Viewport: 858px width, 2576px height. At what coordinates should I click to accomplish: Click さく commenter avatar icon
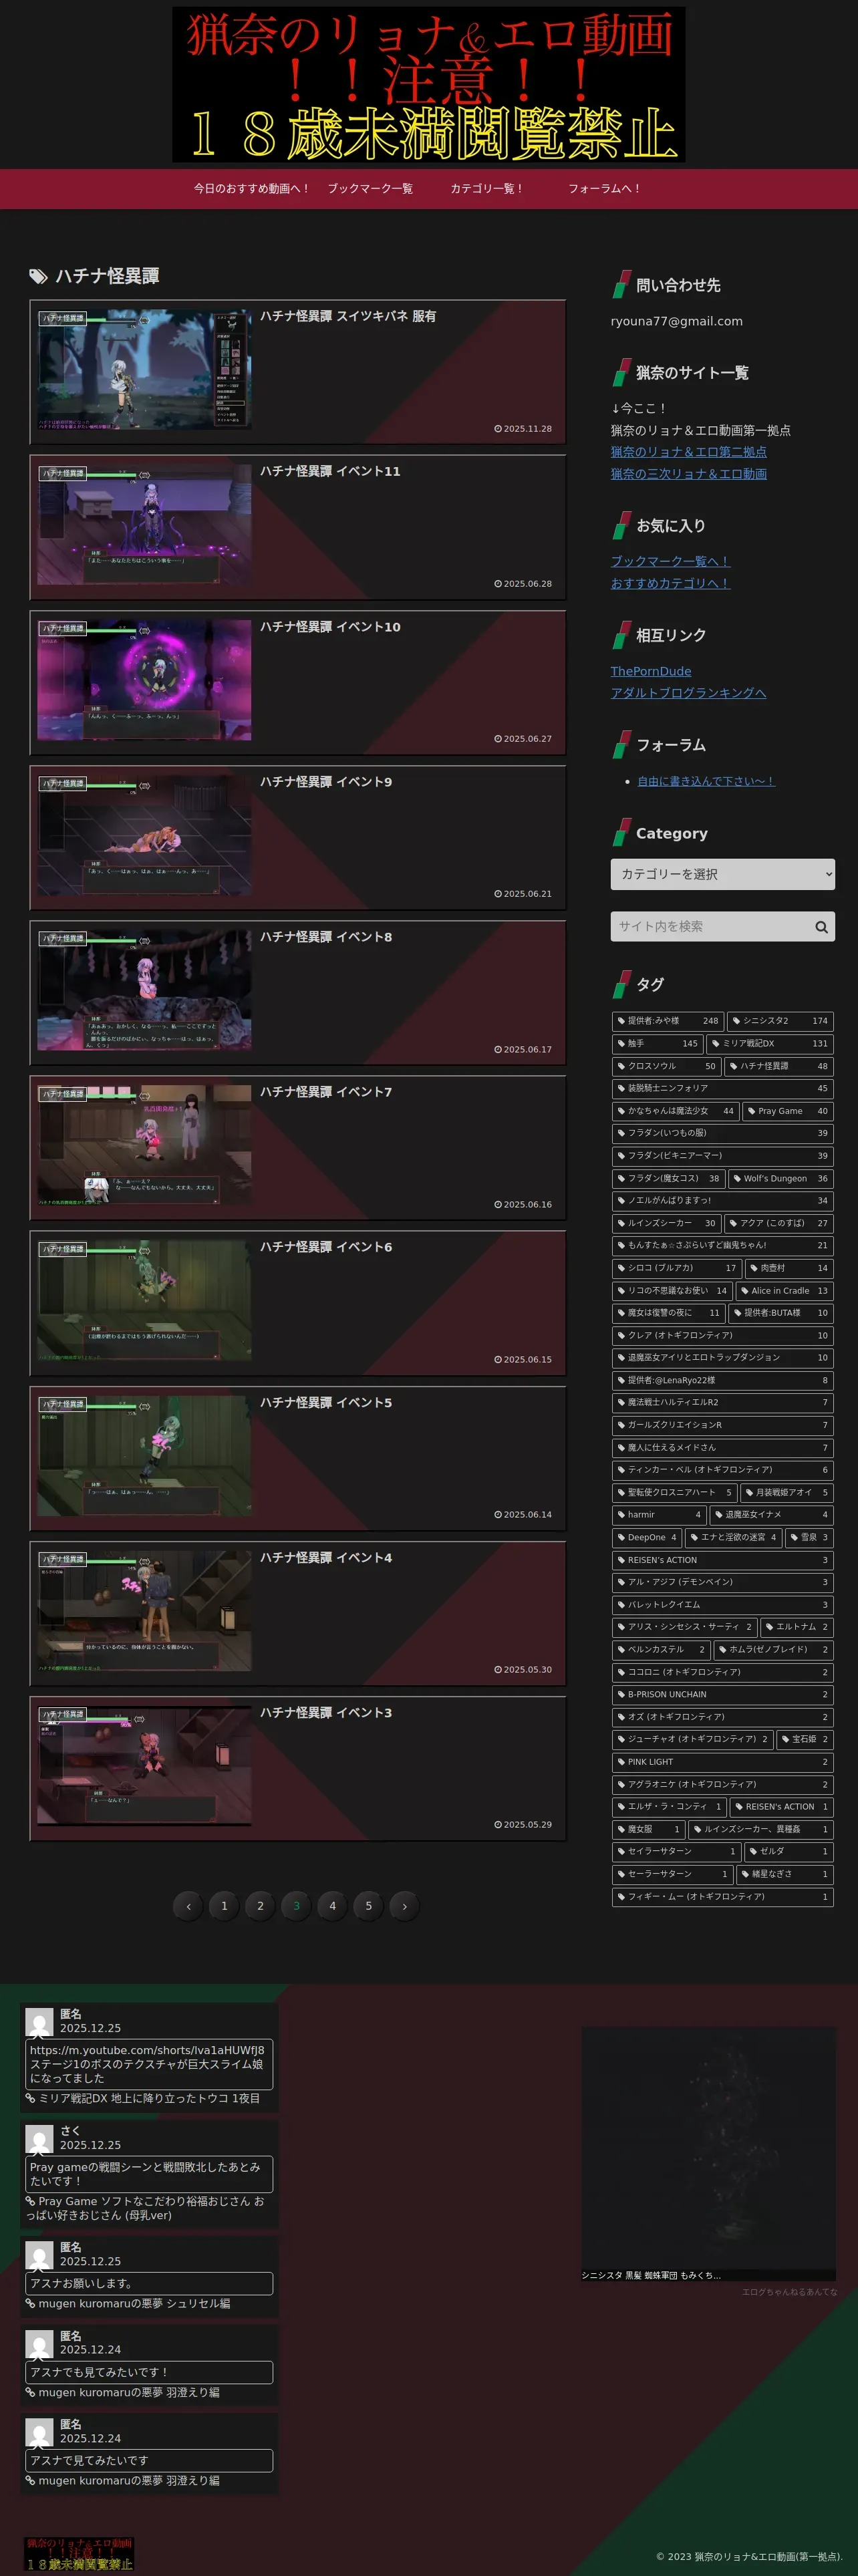coord(39,2138)
